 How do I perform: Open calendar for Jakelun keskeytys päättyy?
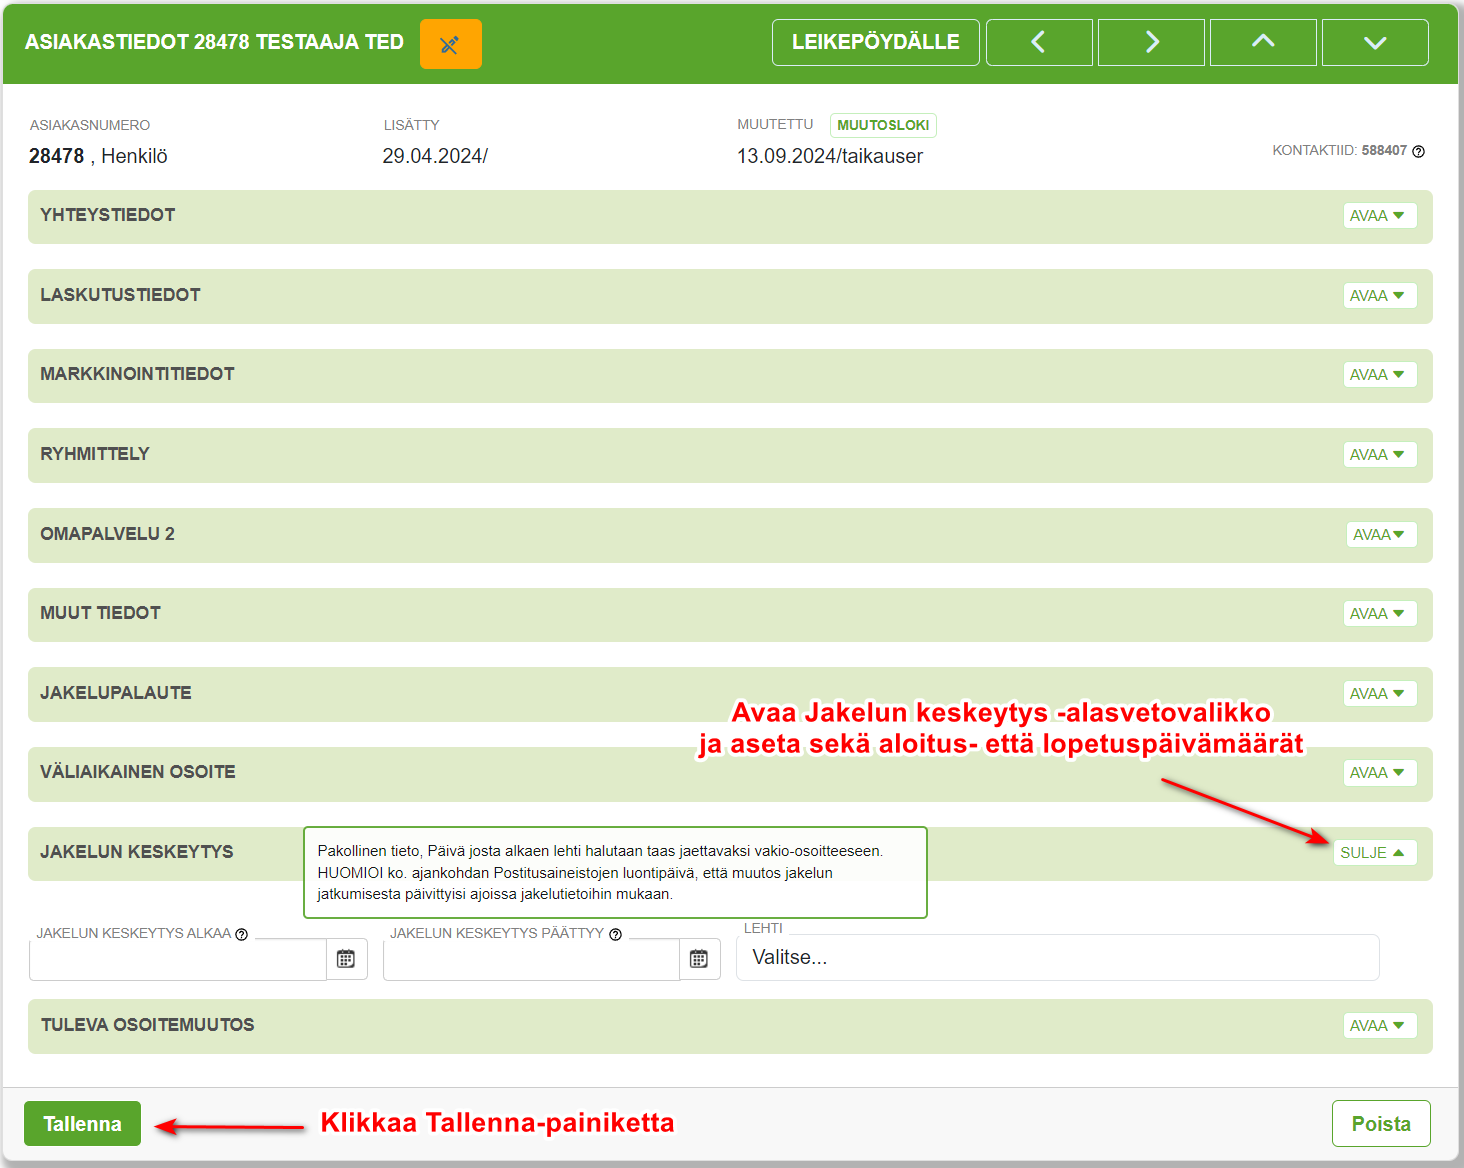pyautogui.click(x=699, y=959)
